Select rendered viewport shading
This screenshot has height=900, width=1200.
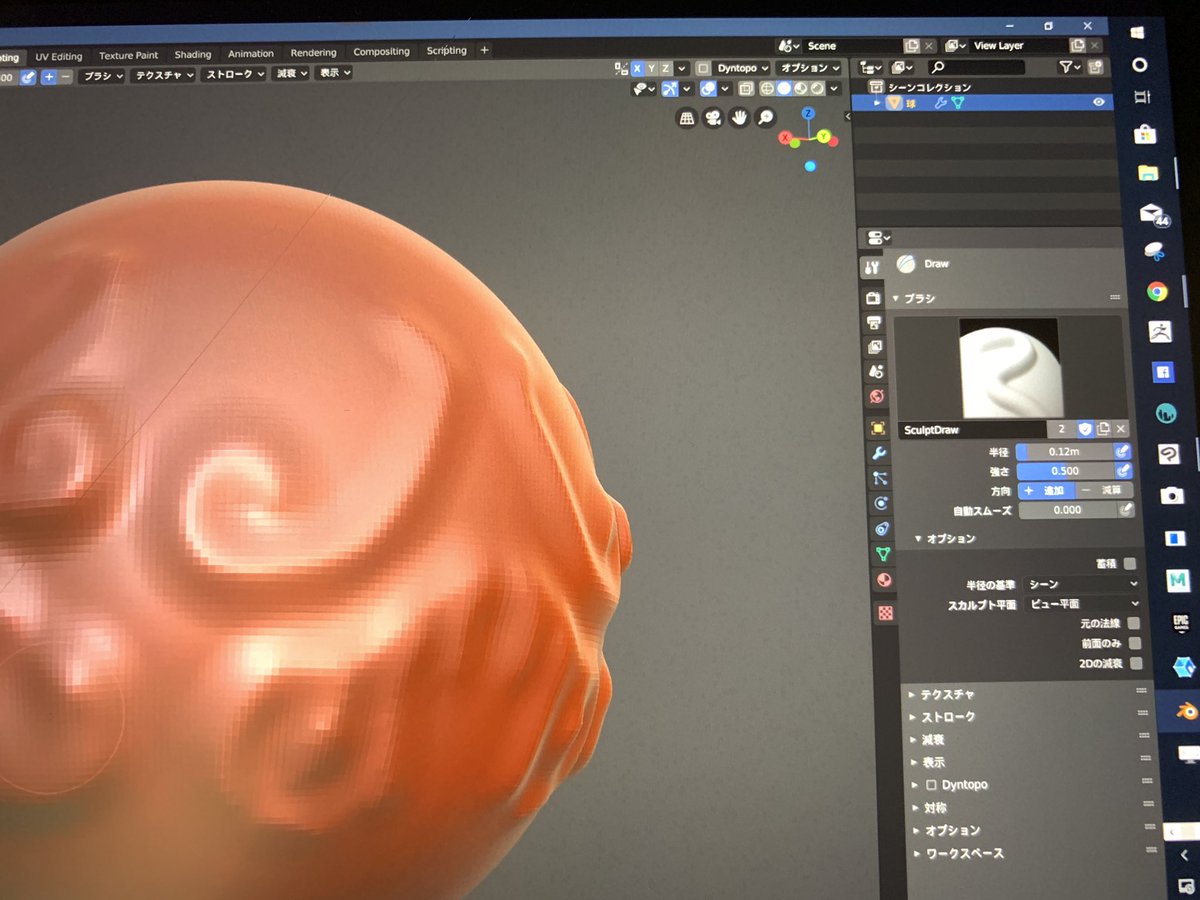817,89
